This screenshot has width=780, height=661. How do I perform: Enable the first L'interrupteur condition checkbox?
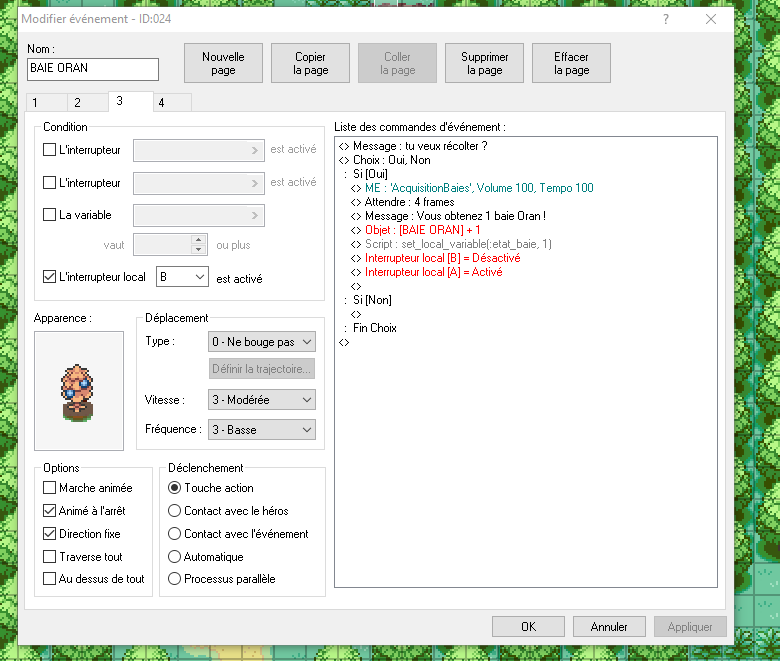49,150
